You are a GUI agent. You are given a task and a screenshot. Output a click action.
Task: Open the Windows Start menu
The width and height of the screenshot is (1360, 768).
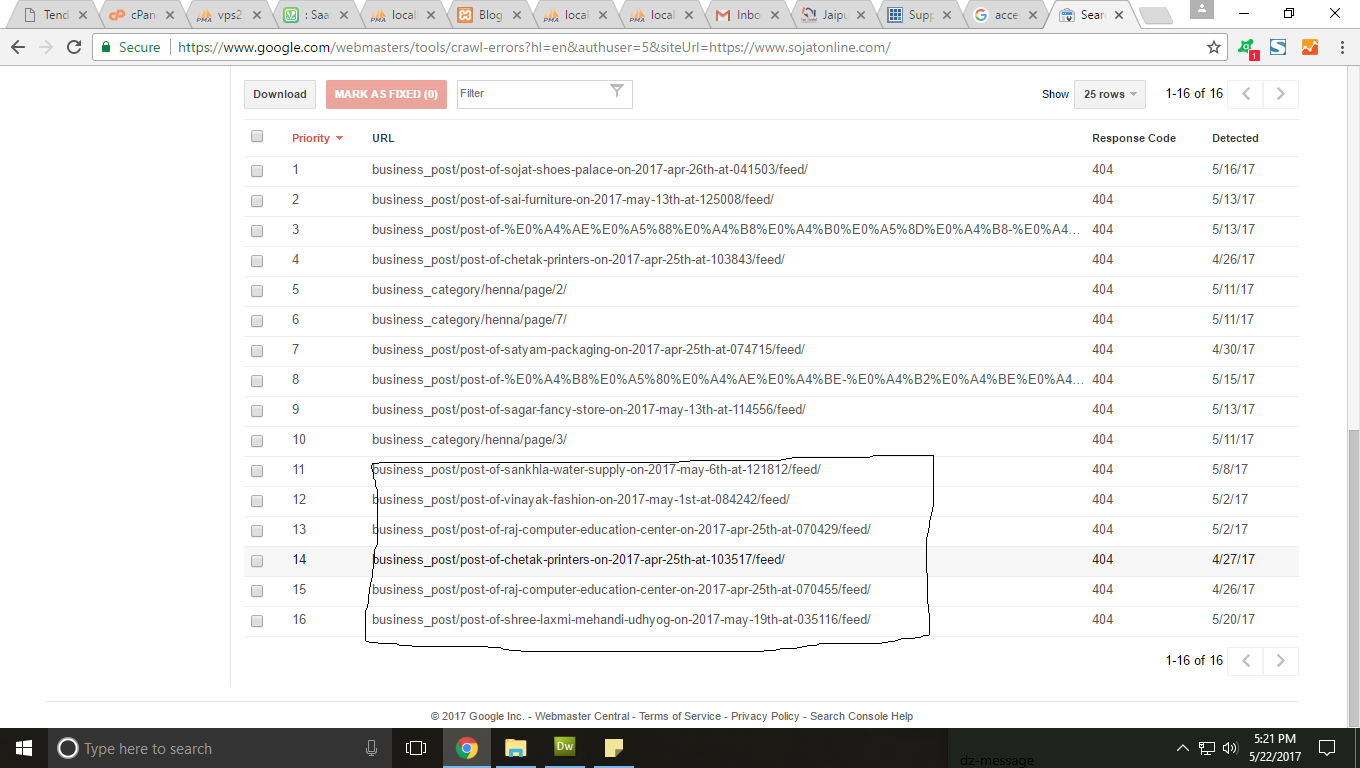[x=23, y=748]
